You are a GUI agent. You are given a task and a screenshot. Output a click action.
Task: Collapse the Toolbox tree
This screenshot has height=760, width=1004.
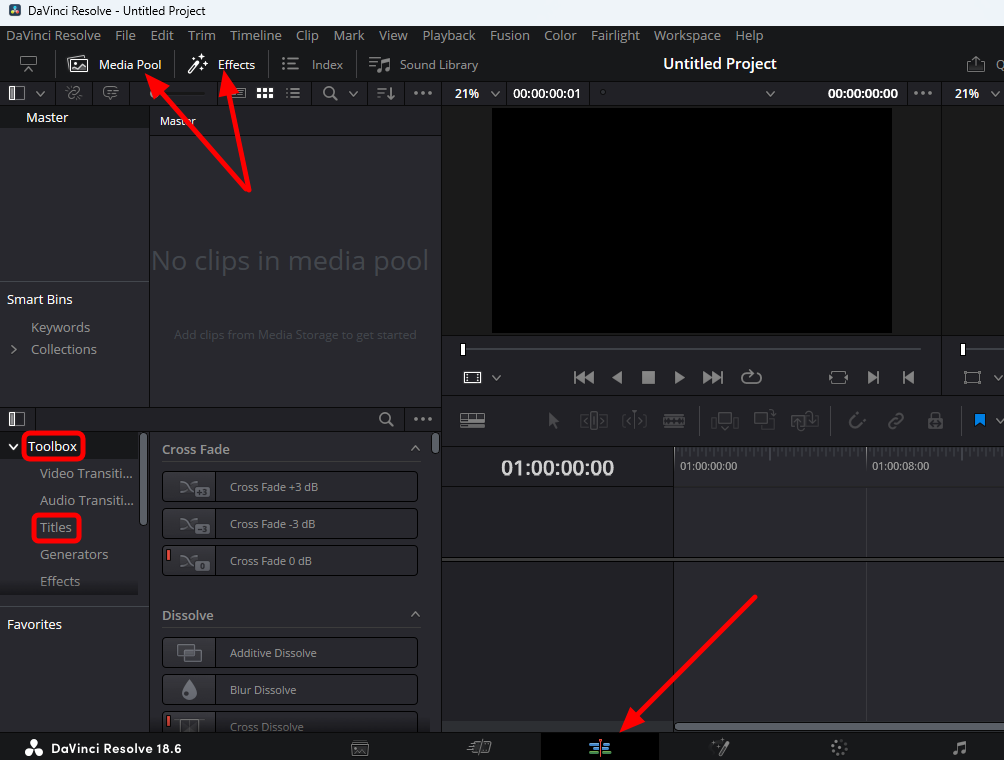click(x=13, y=447)
